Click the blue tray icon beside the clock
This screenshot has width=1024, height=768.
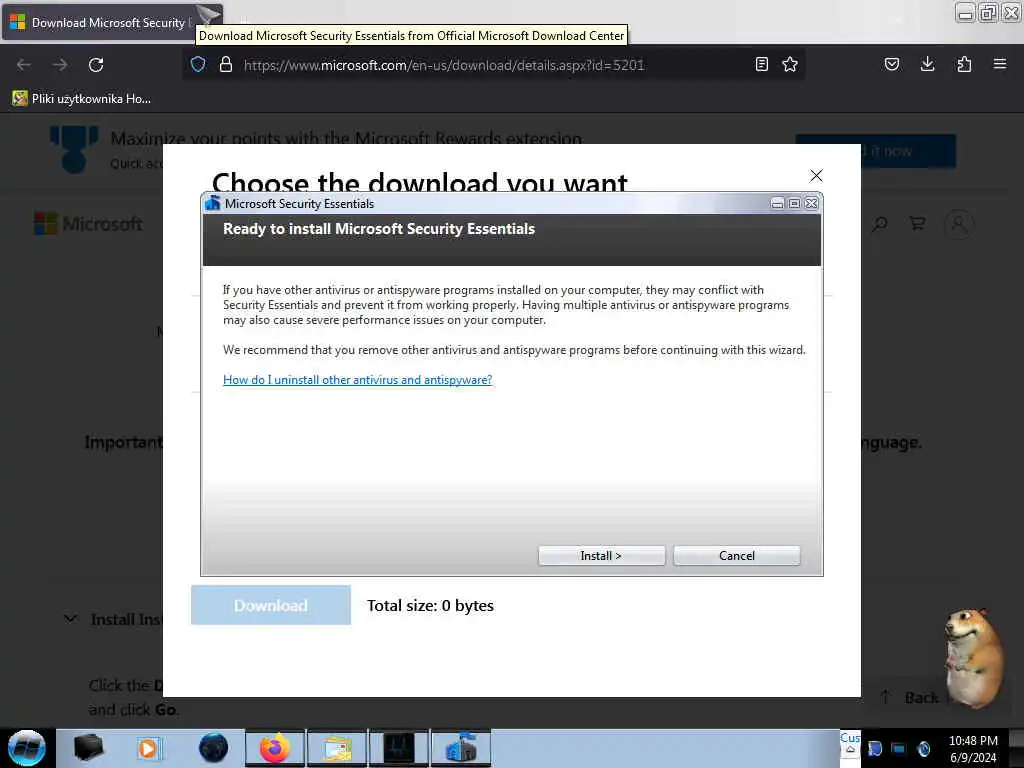pos(874,748)
